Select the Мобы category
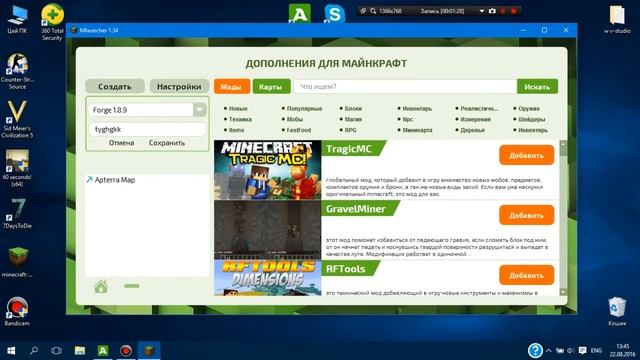This screenshot has width=640, height=360. pyautogui.click(x=294, y=119)
